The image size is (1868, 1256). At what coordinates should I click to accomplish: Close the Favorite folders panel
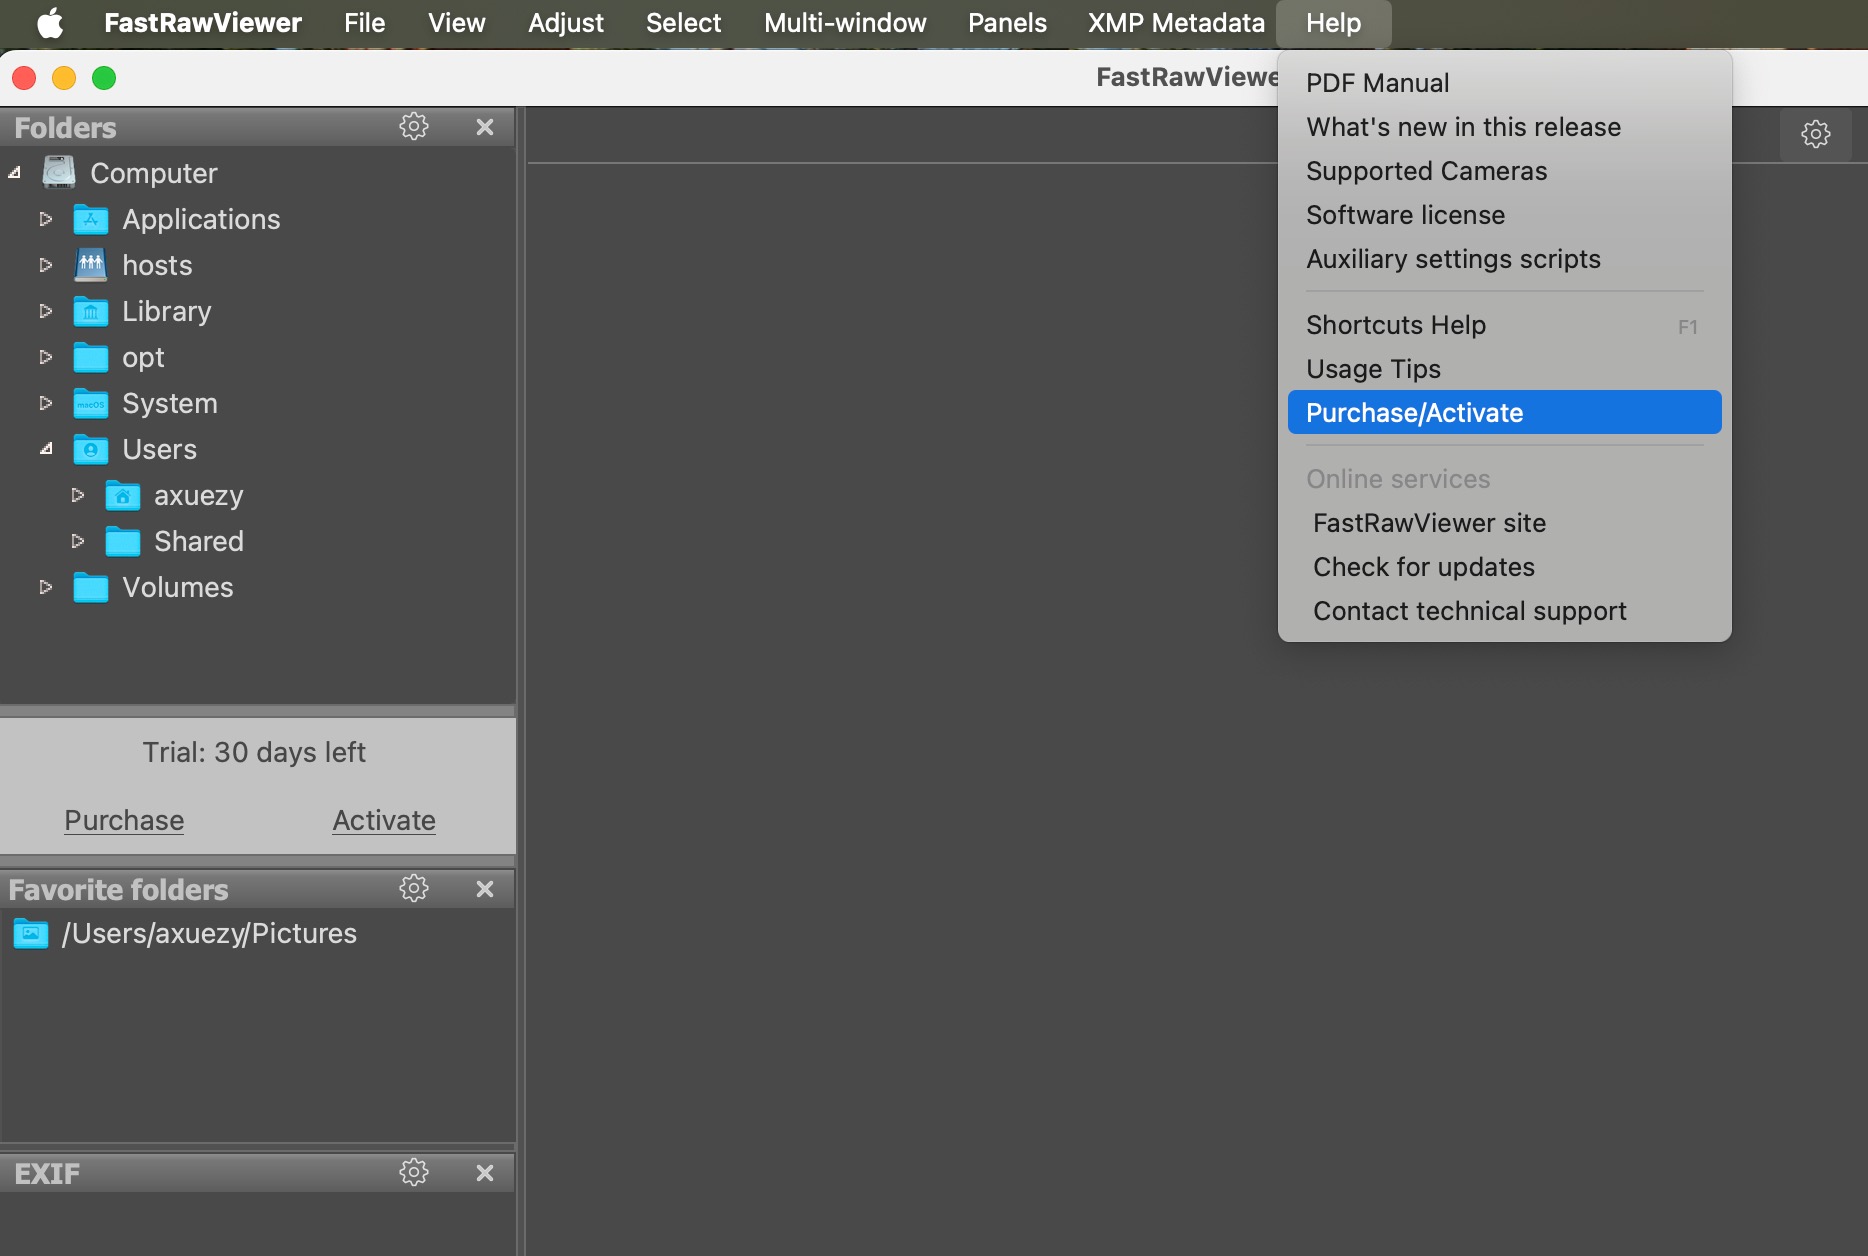click(485, 889)
